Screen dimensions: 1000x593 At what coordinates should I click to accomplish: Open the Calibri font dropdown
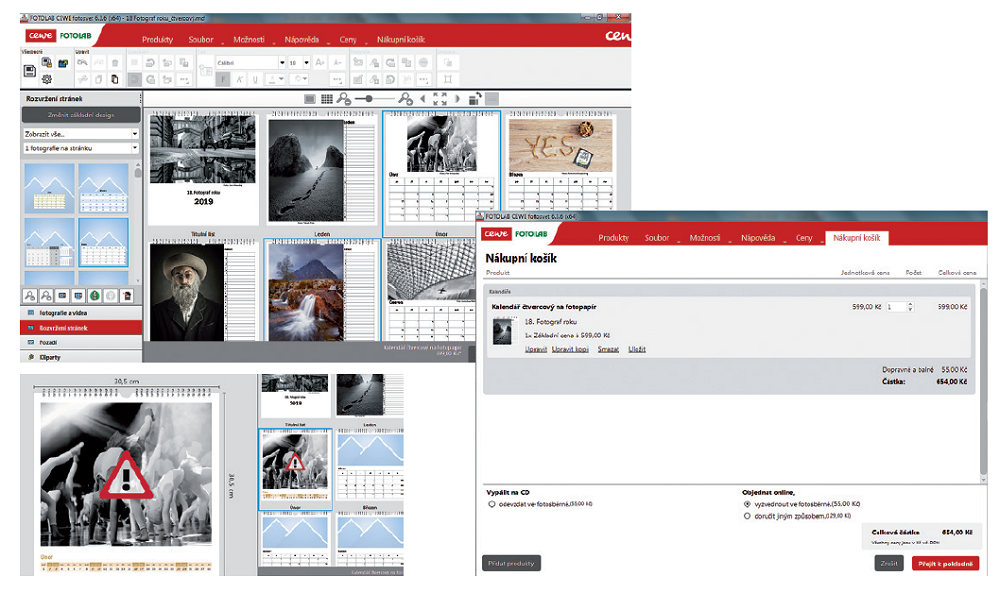tap(251, 62)
